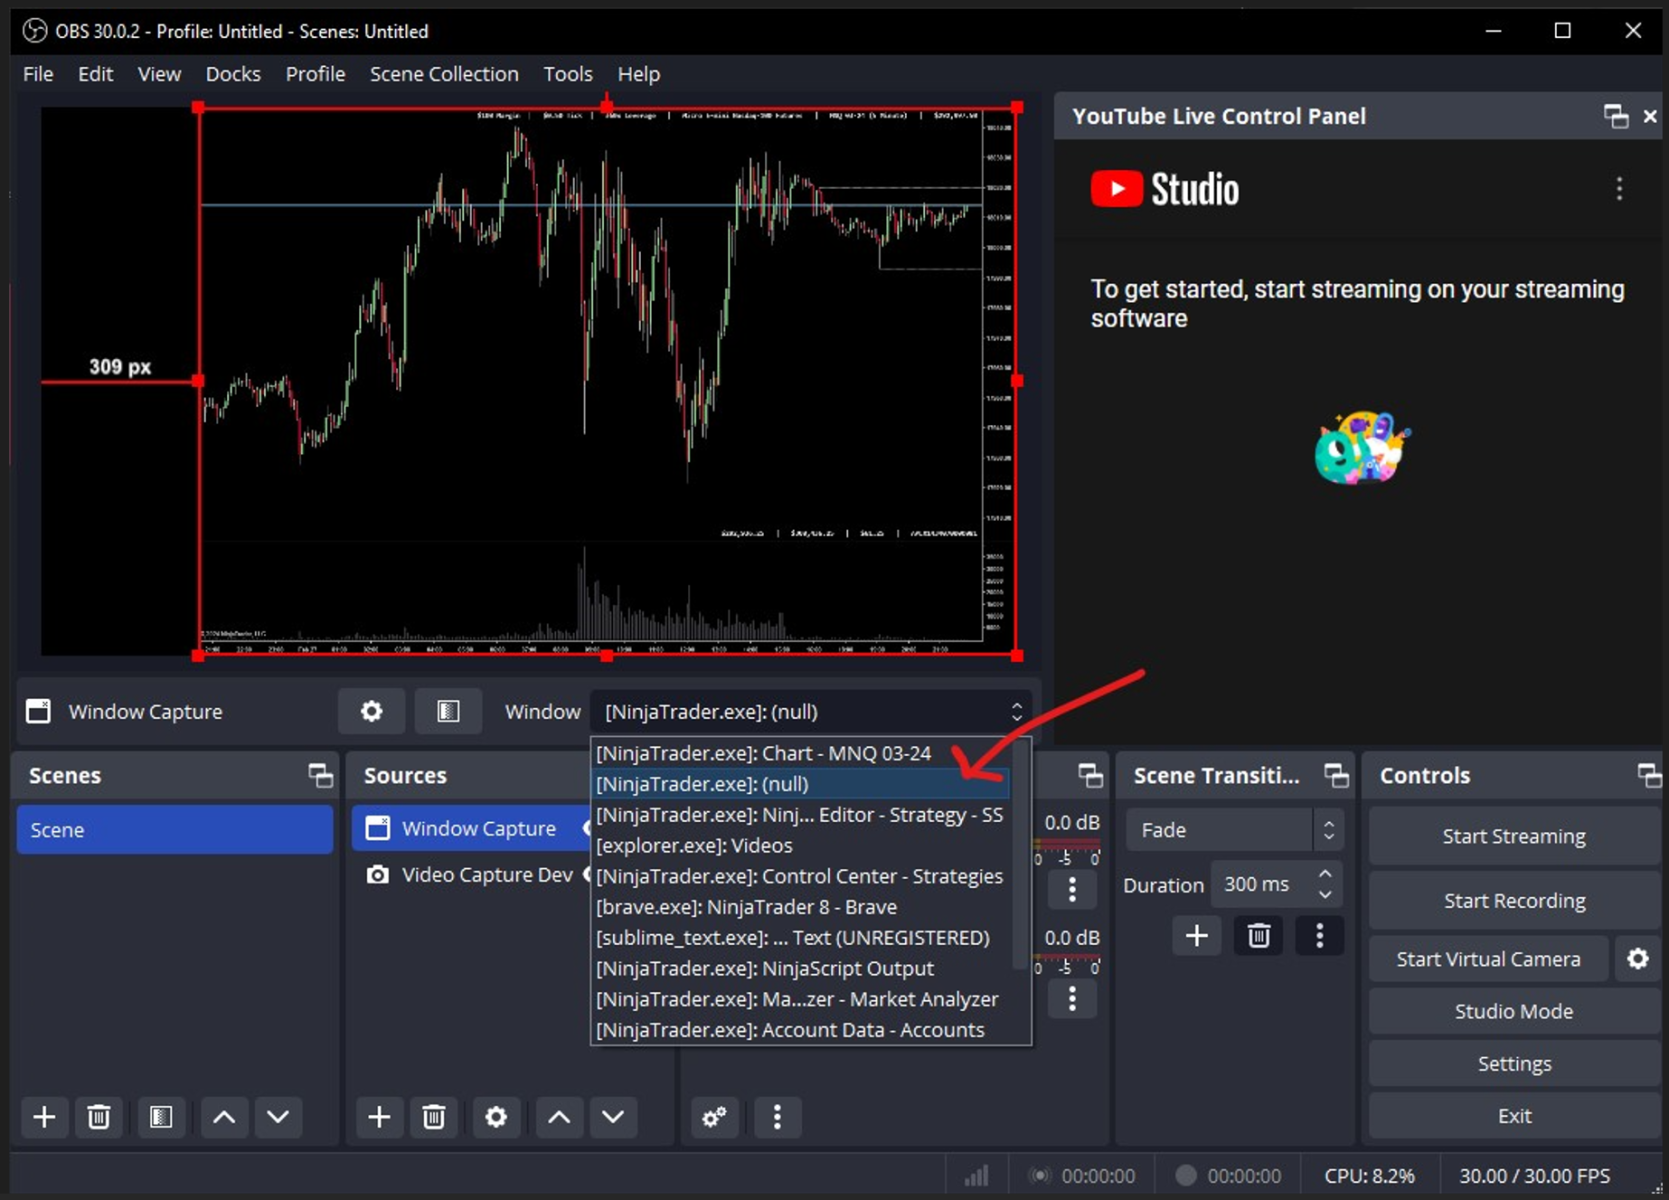Viewport: 1669px width, 1200px height.
Task: Open the Profile menu
Action: tap(315, 74)
